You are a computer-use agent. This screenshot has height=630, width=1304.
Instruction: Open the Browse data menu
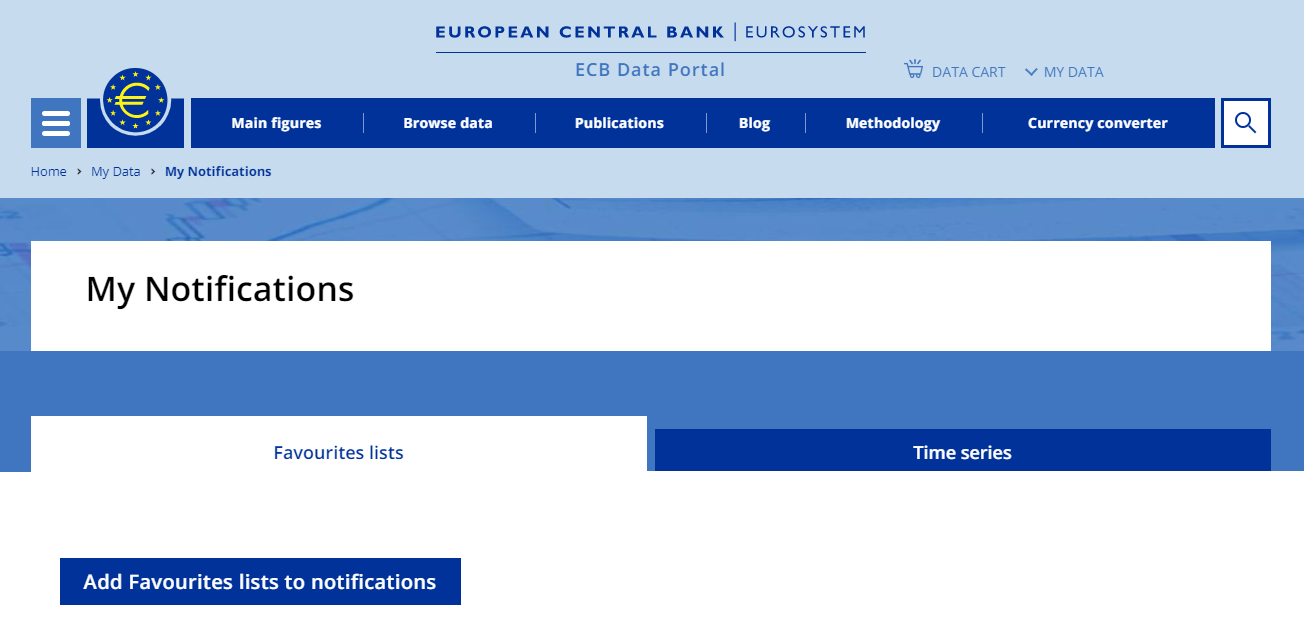pyautogui.click(x=448, y=123)
